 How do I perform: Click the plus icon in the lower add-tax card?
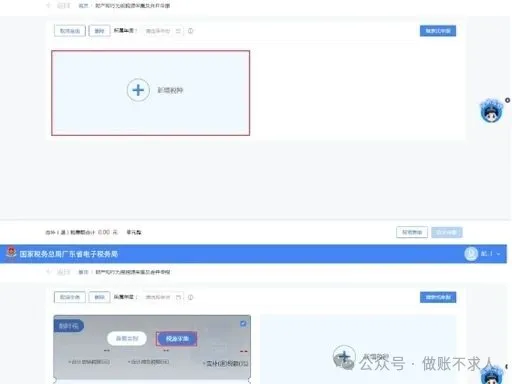pyautogui.click(x=344, y=356)
